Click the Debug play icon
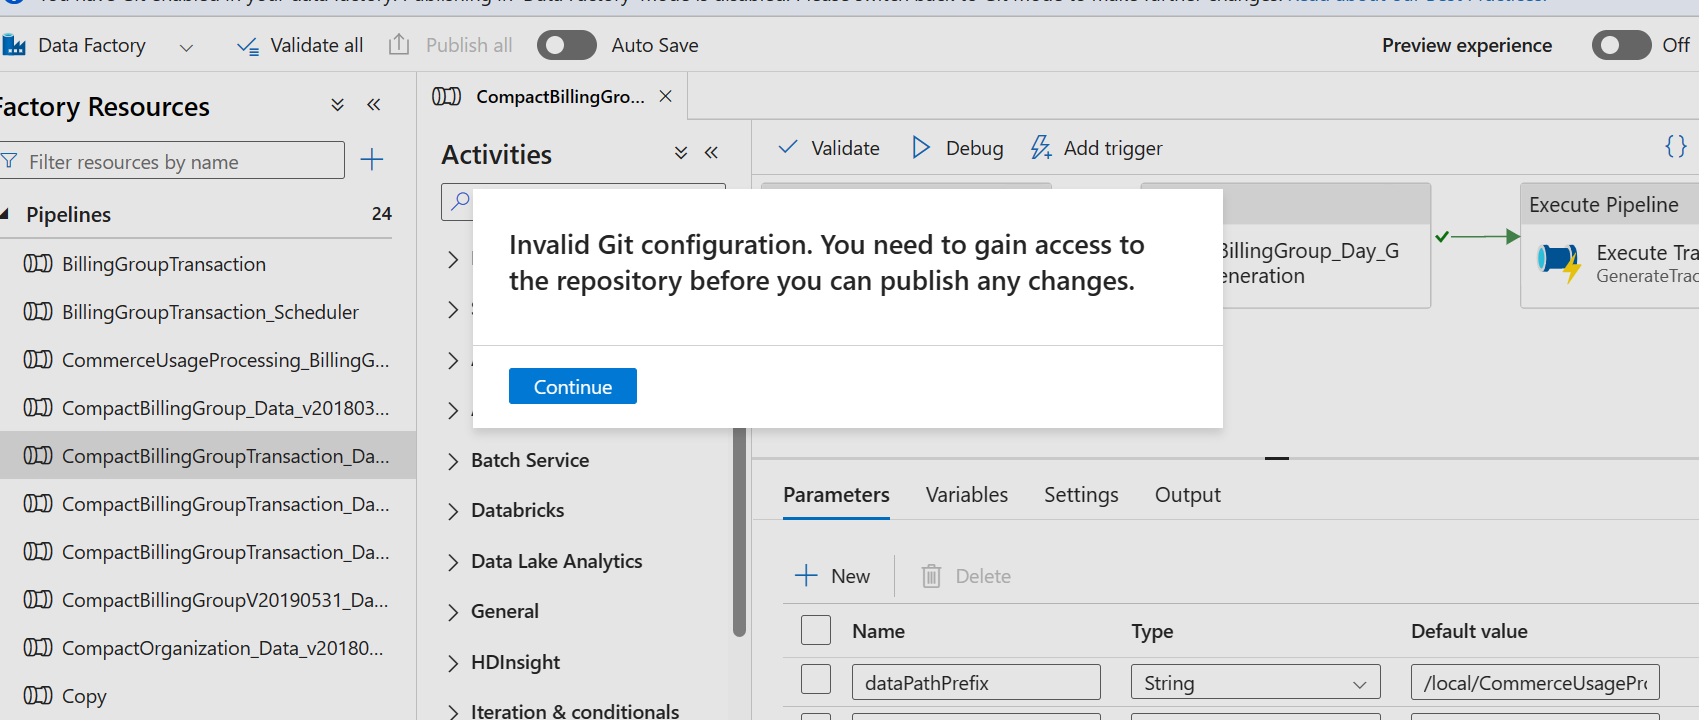This screenshot has width=1699, height=720. click(x=921, y=148)
